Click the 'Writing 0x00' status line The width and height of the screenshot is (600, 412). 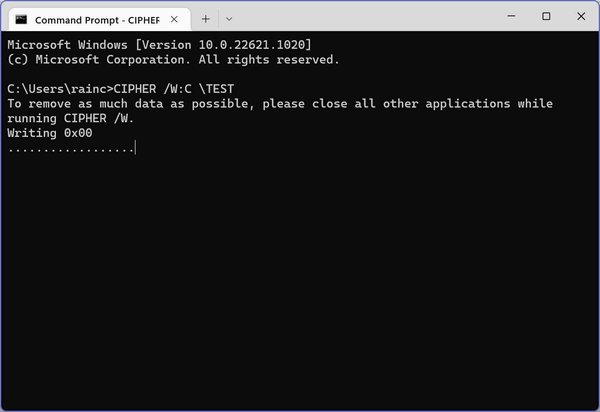click(x=49, y=133)
